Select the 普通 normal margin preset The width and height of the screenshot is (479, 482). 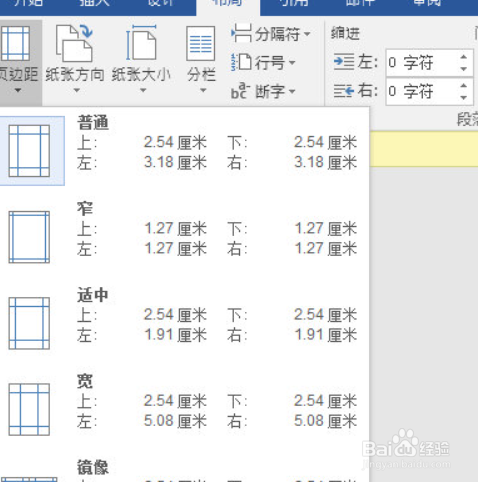pos(184,151)
